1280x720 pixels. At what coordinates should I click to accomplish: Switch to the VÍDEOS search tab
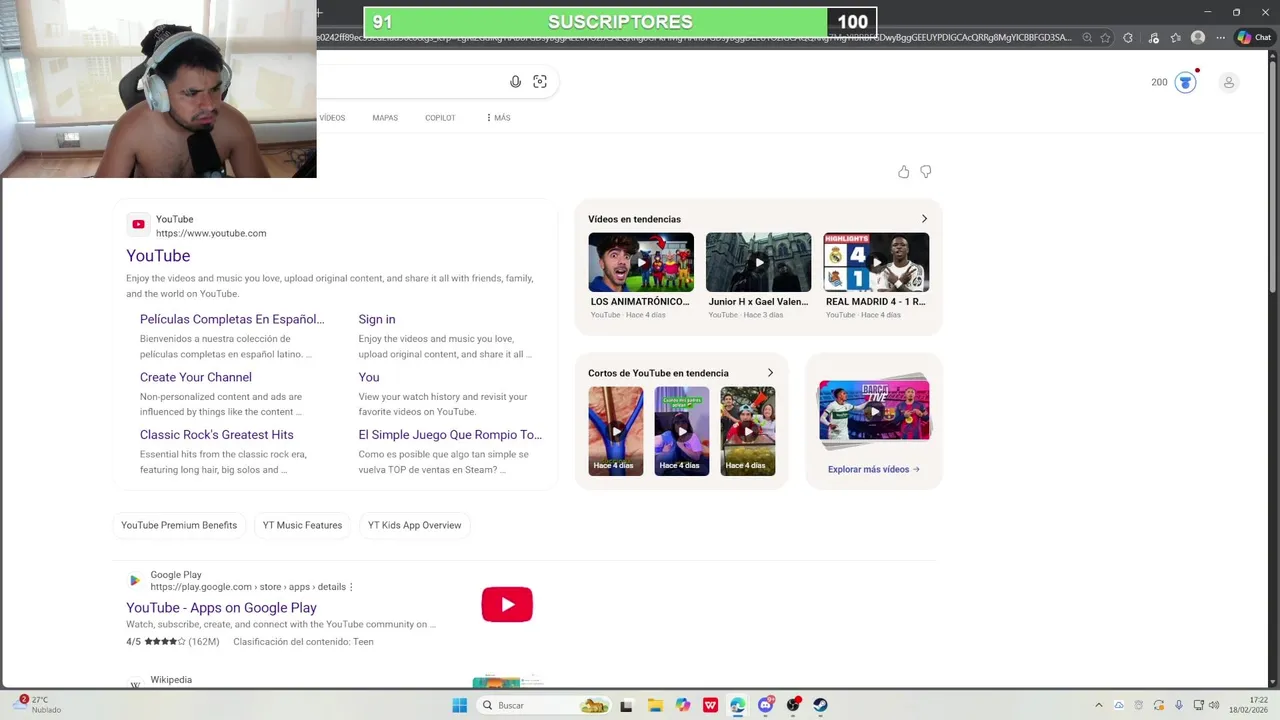pyautogui.click(x=332, y=118)
